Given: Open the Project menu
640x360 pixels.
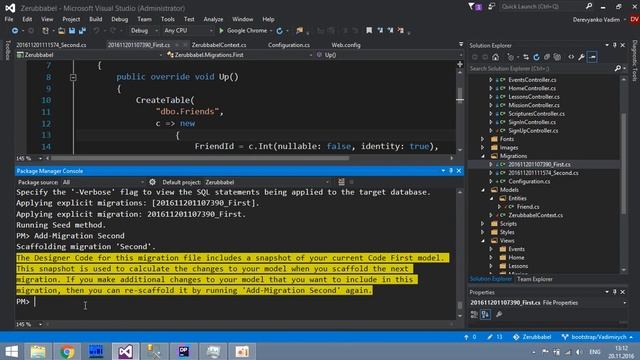Looking at the screenshot, I should (x=71, y=19).
